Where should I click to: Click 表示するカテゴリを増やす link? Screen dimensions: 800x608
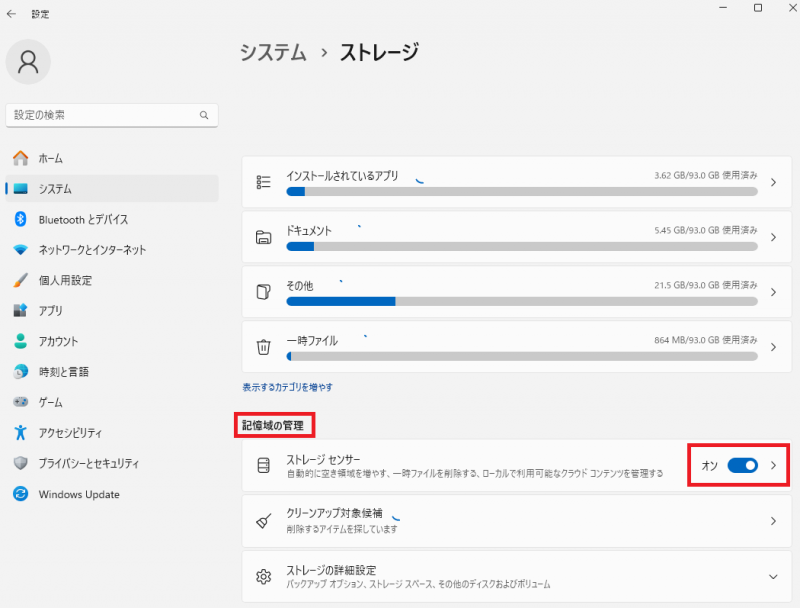pos(288,387)
